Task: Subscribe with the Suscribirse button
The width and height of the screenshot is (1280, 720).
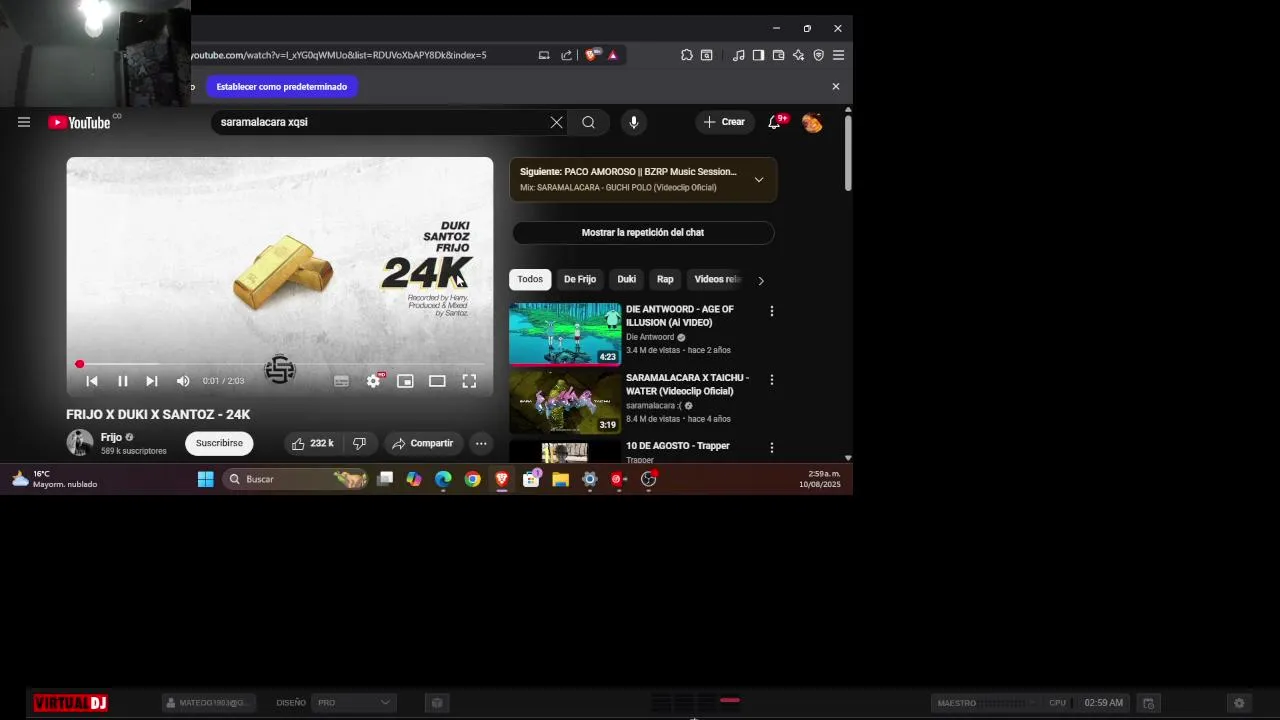Action: (219, 443)
